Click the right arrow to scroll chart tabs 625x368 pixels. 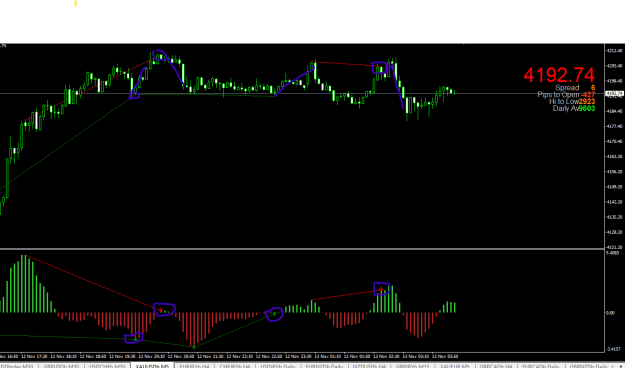(622, 366)
